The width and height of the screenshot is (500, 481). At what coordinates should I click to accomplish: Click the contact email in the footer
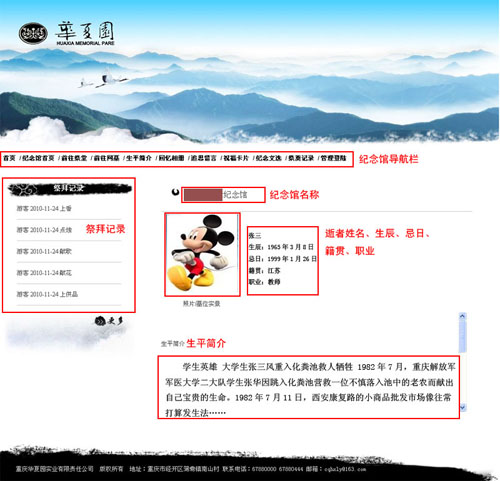tap(346, 469)
